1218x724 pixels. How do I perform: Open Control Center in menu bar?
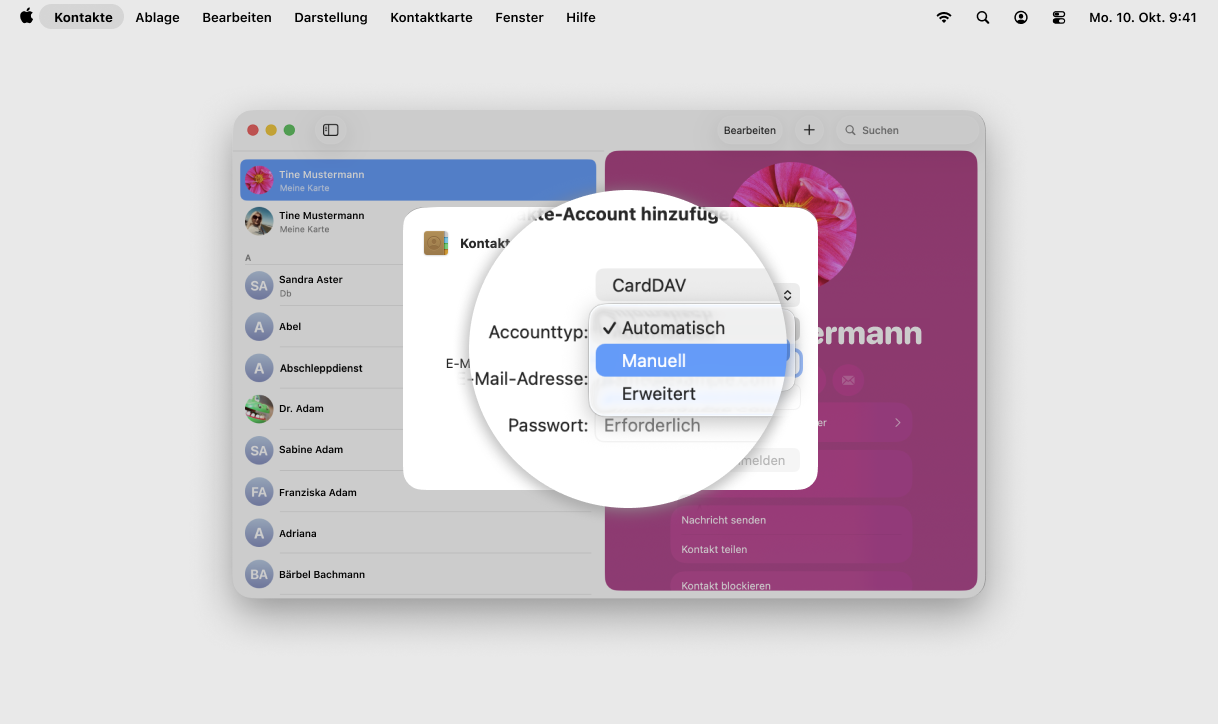click(x=1059, y=17)
